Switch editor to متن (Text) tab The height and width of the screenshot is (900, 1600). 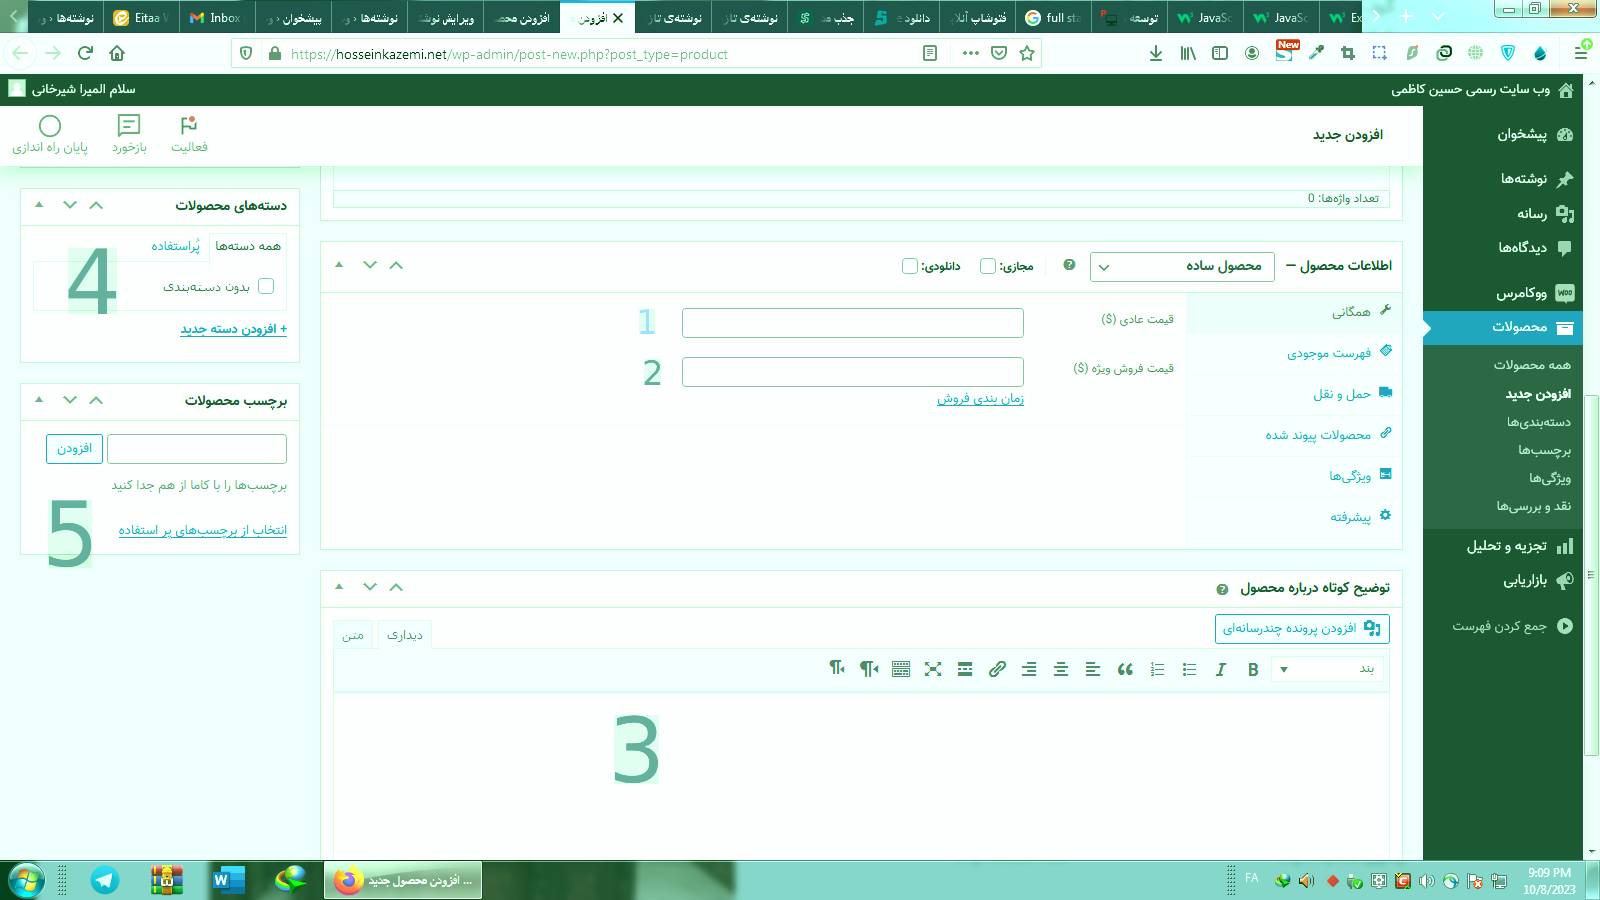(353, 635)
